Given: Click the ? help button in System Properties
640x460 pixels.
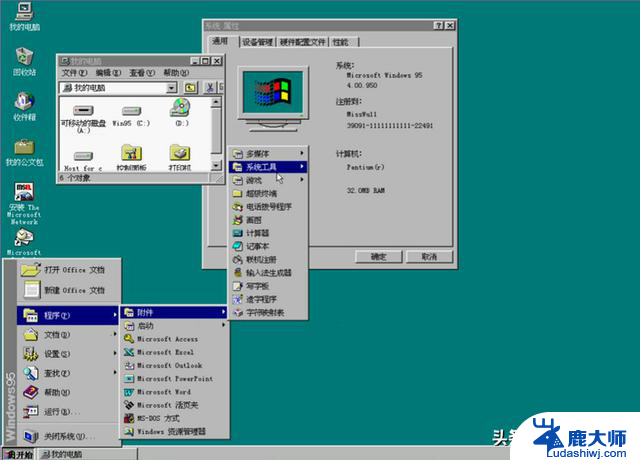Looking at the screenshot, I should (438, 25).
